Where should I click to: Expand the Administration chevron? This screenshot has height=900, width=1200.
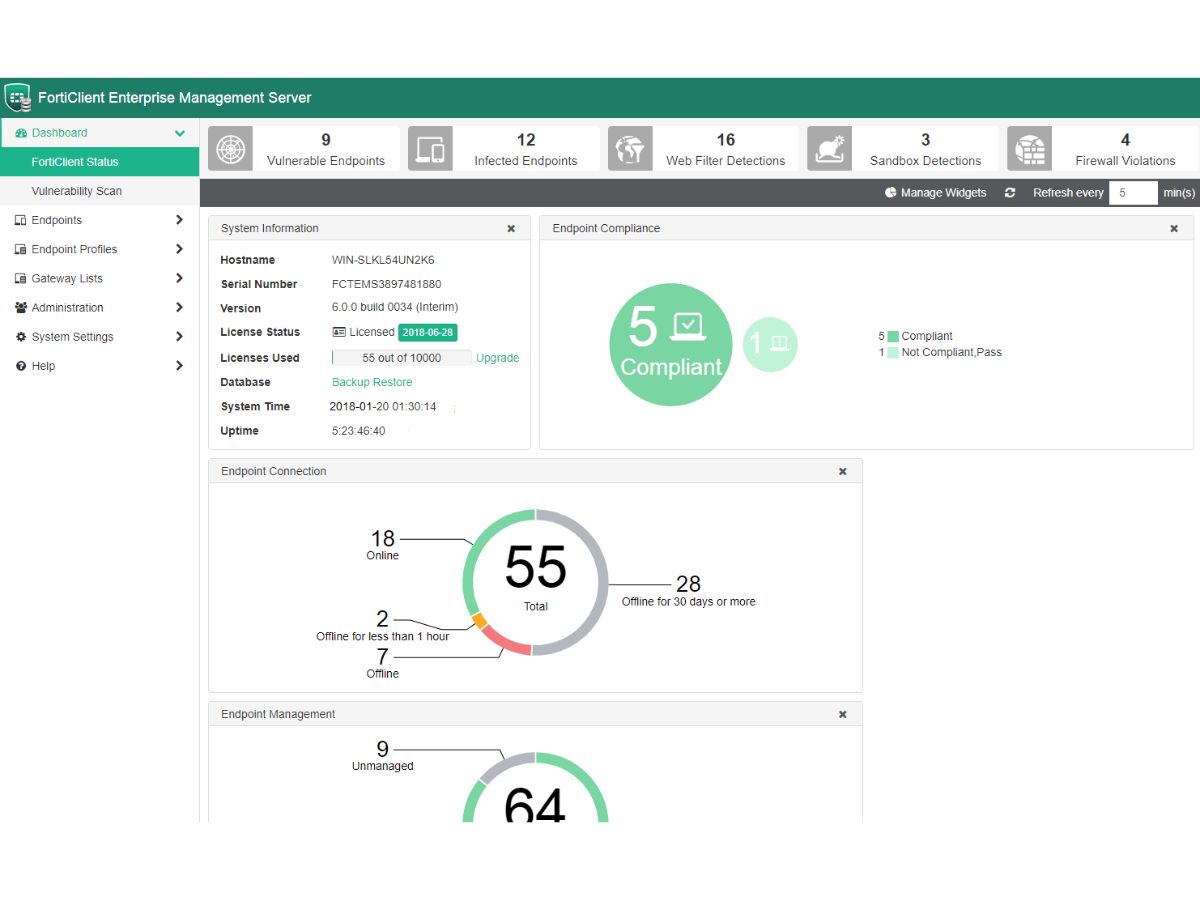click(180, 308)
